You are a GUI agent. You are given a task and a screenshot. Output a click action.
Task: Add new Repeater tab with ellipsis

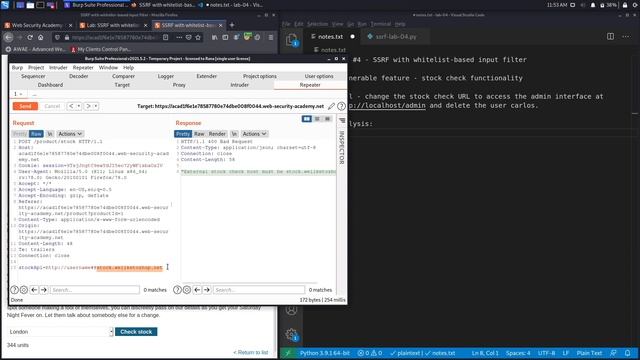[35, 94]
